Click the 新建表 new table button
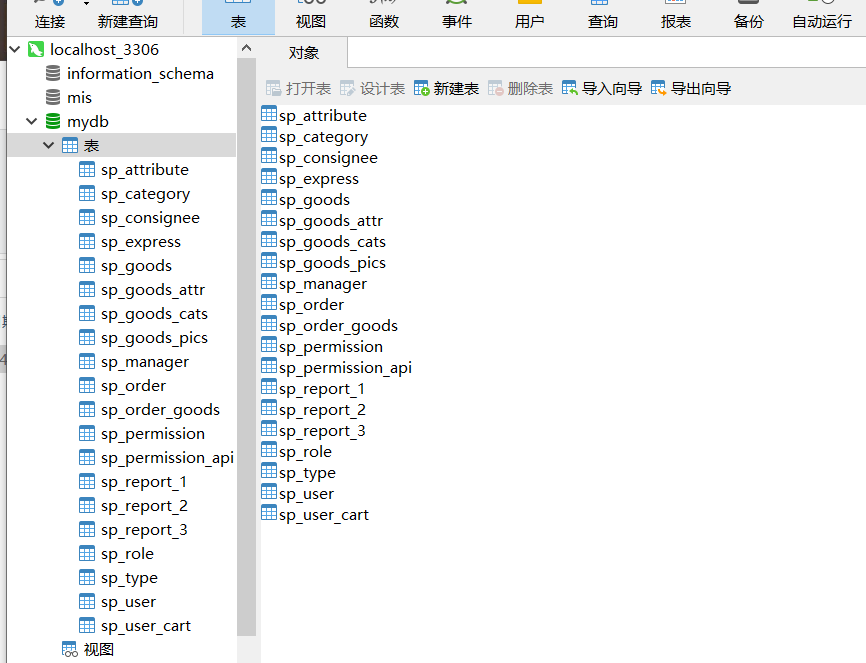866x663 pixels. point(446,88)
